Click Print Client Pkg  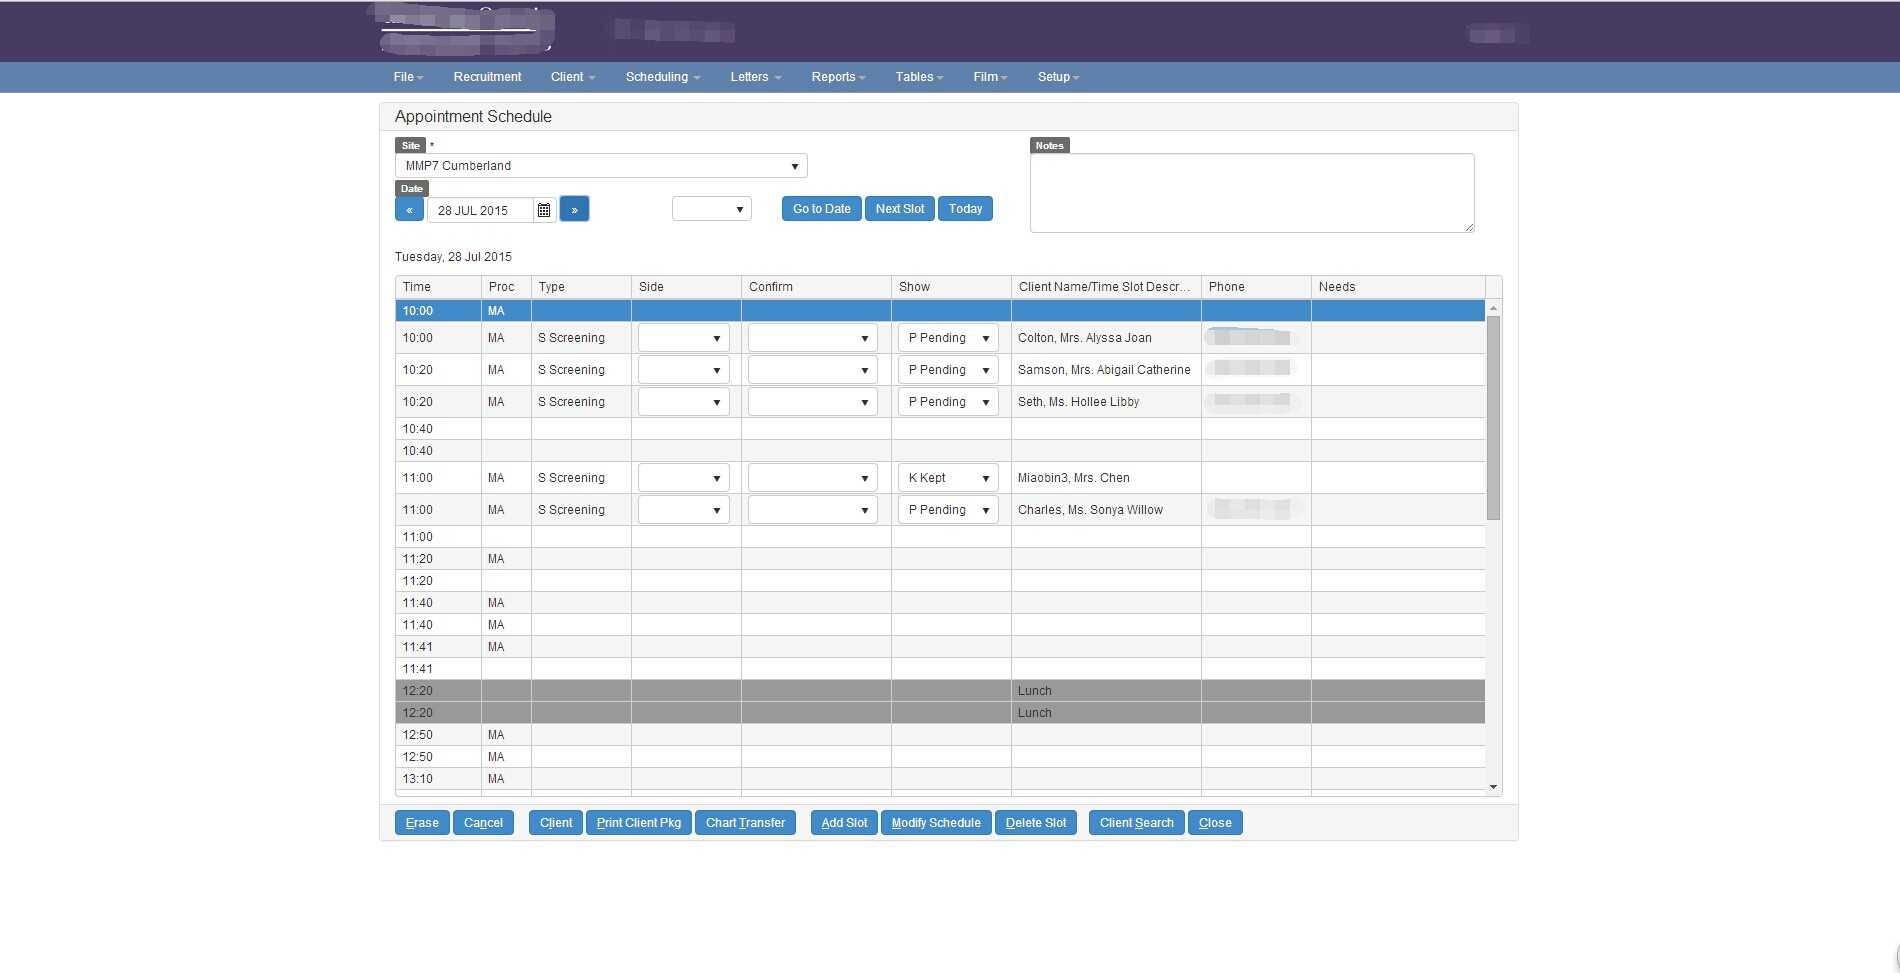click(639, 823)
